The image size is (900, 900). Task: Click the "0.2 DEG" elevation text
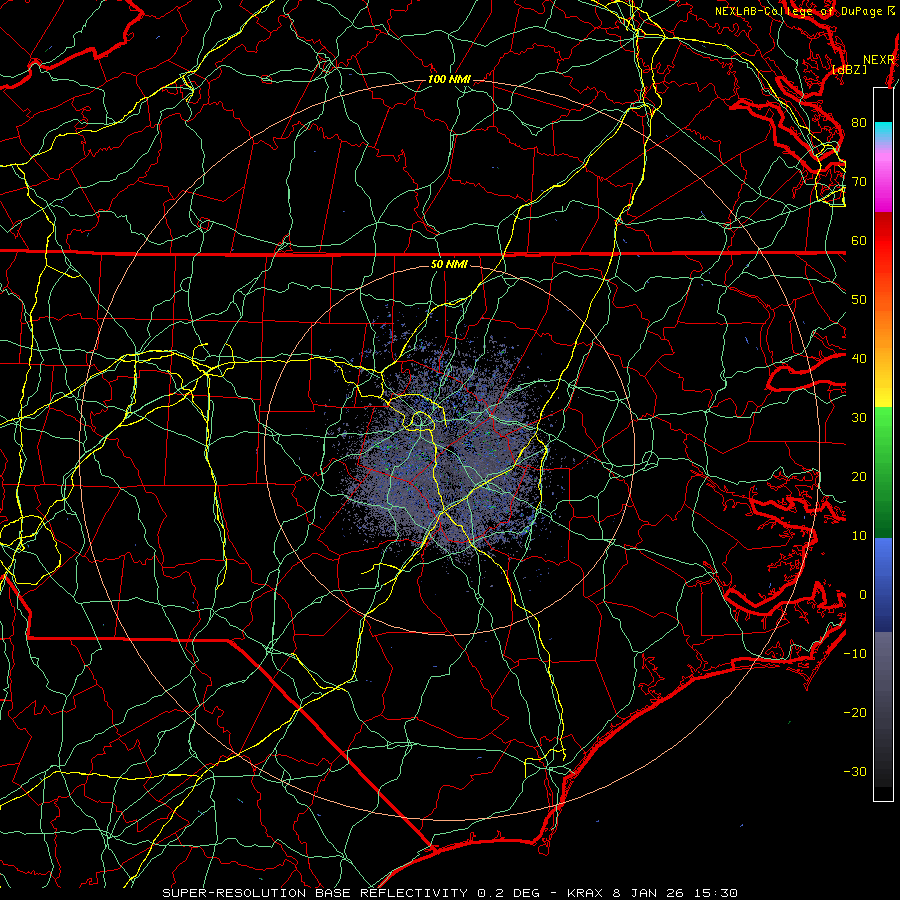coord(509,893)
